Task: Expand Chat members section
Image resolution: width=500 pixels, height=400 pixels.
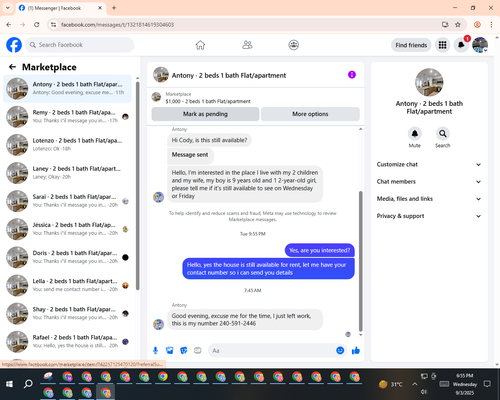Action: pos(429,182)
